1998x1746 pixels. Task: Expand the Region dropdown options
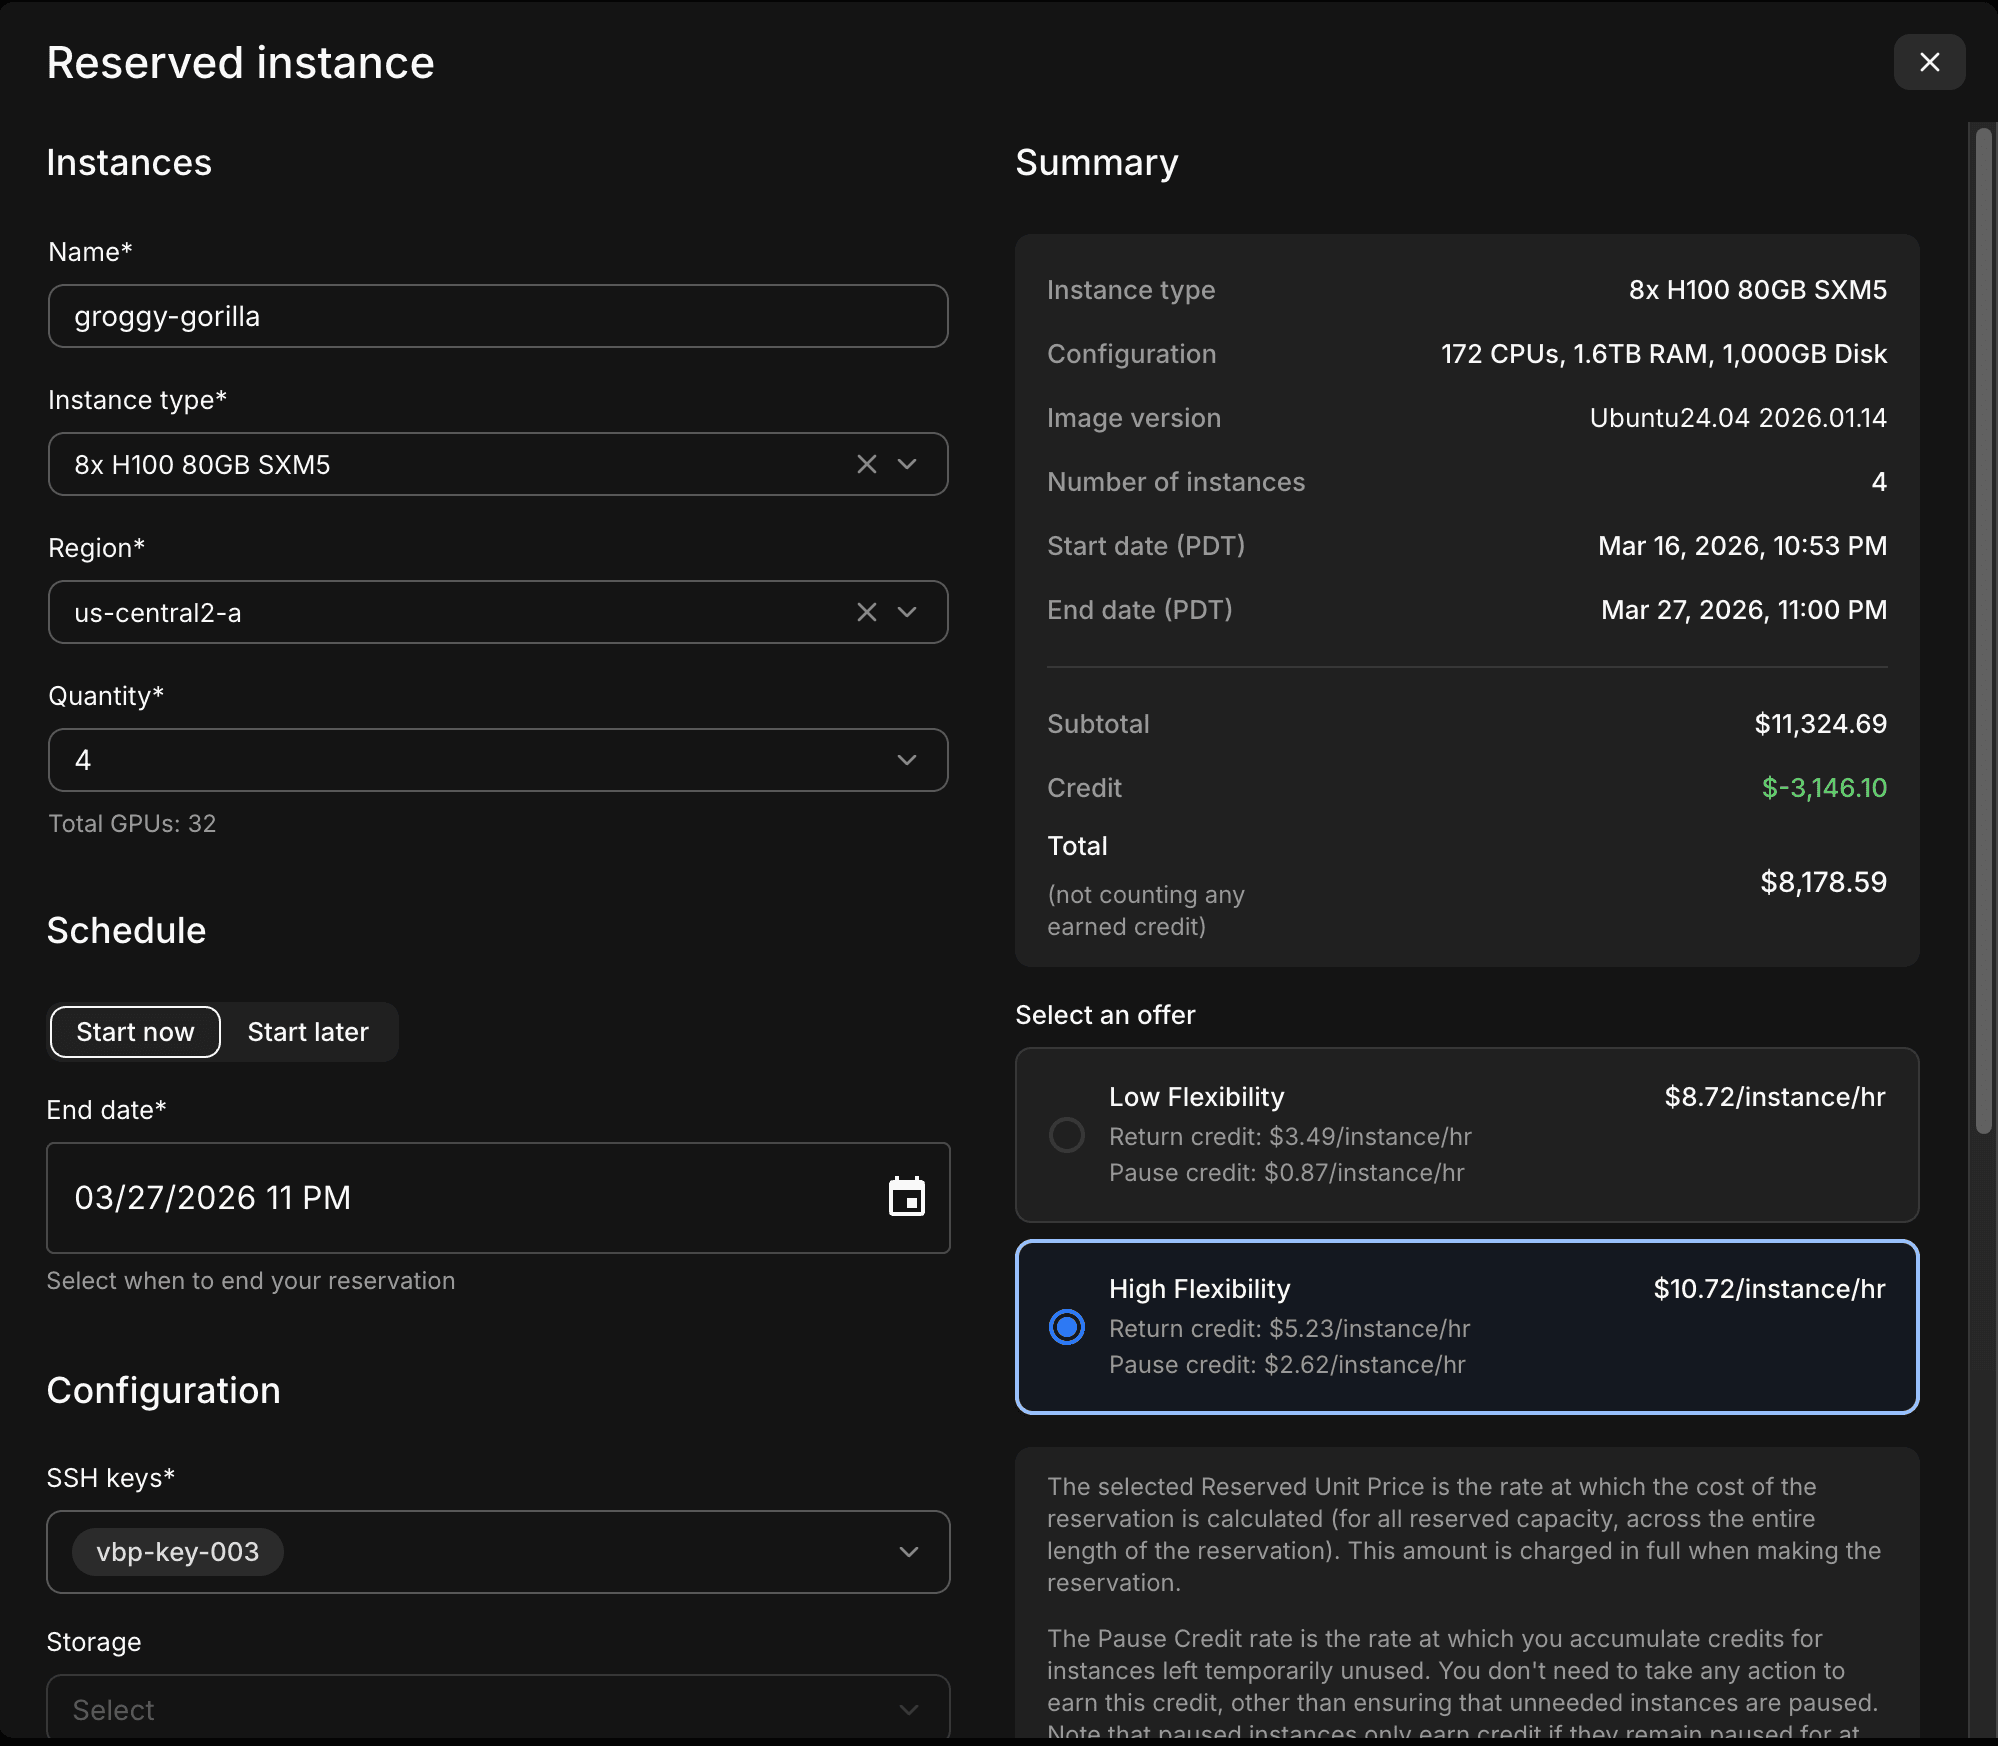908,612
